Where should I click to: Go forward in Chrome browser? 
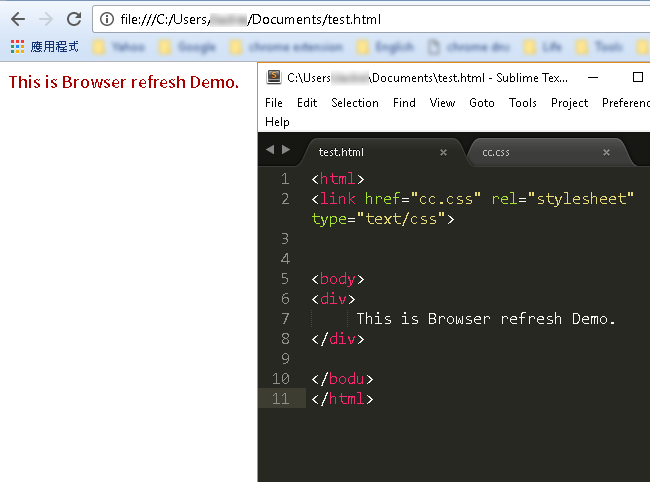tap(46, 19)
